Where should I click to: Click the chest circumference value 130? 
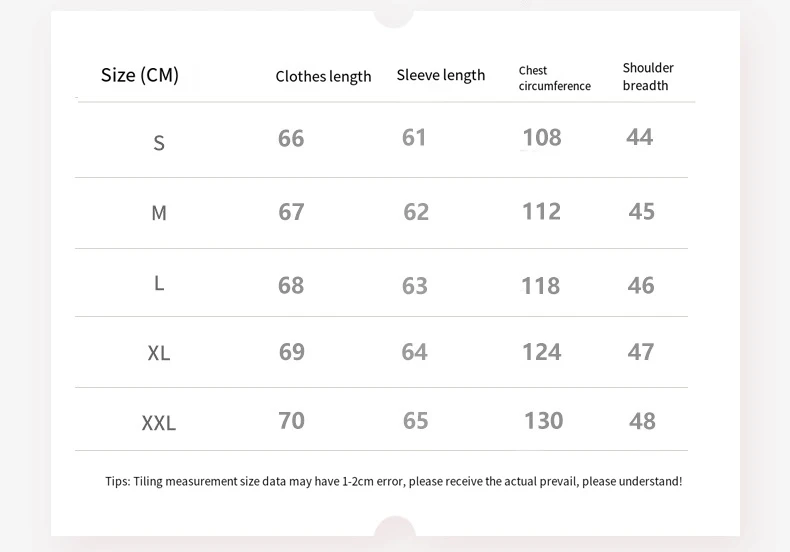pos(543,421)
